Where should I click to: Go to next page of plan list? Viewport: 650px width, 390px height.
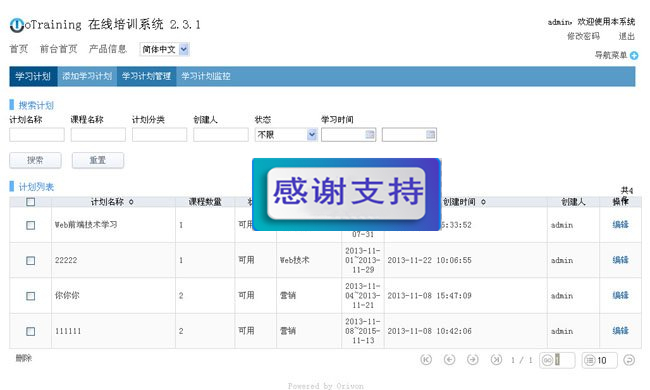point(473,360)
